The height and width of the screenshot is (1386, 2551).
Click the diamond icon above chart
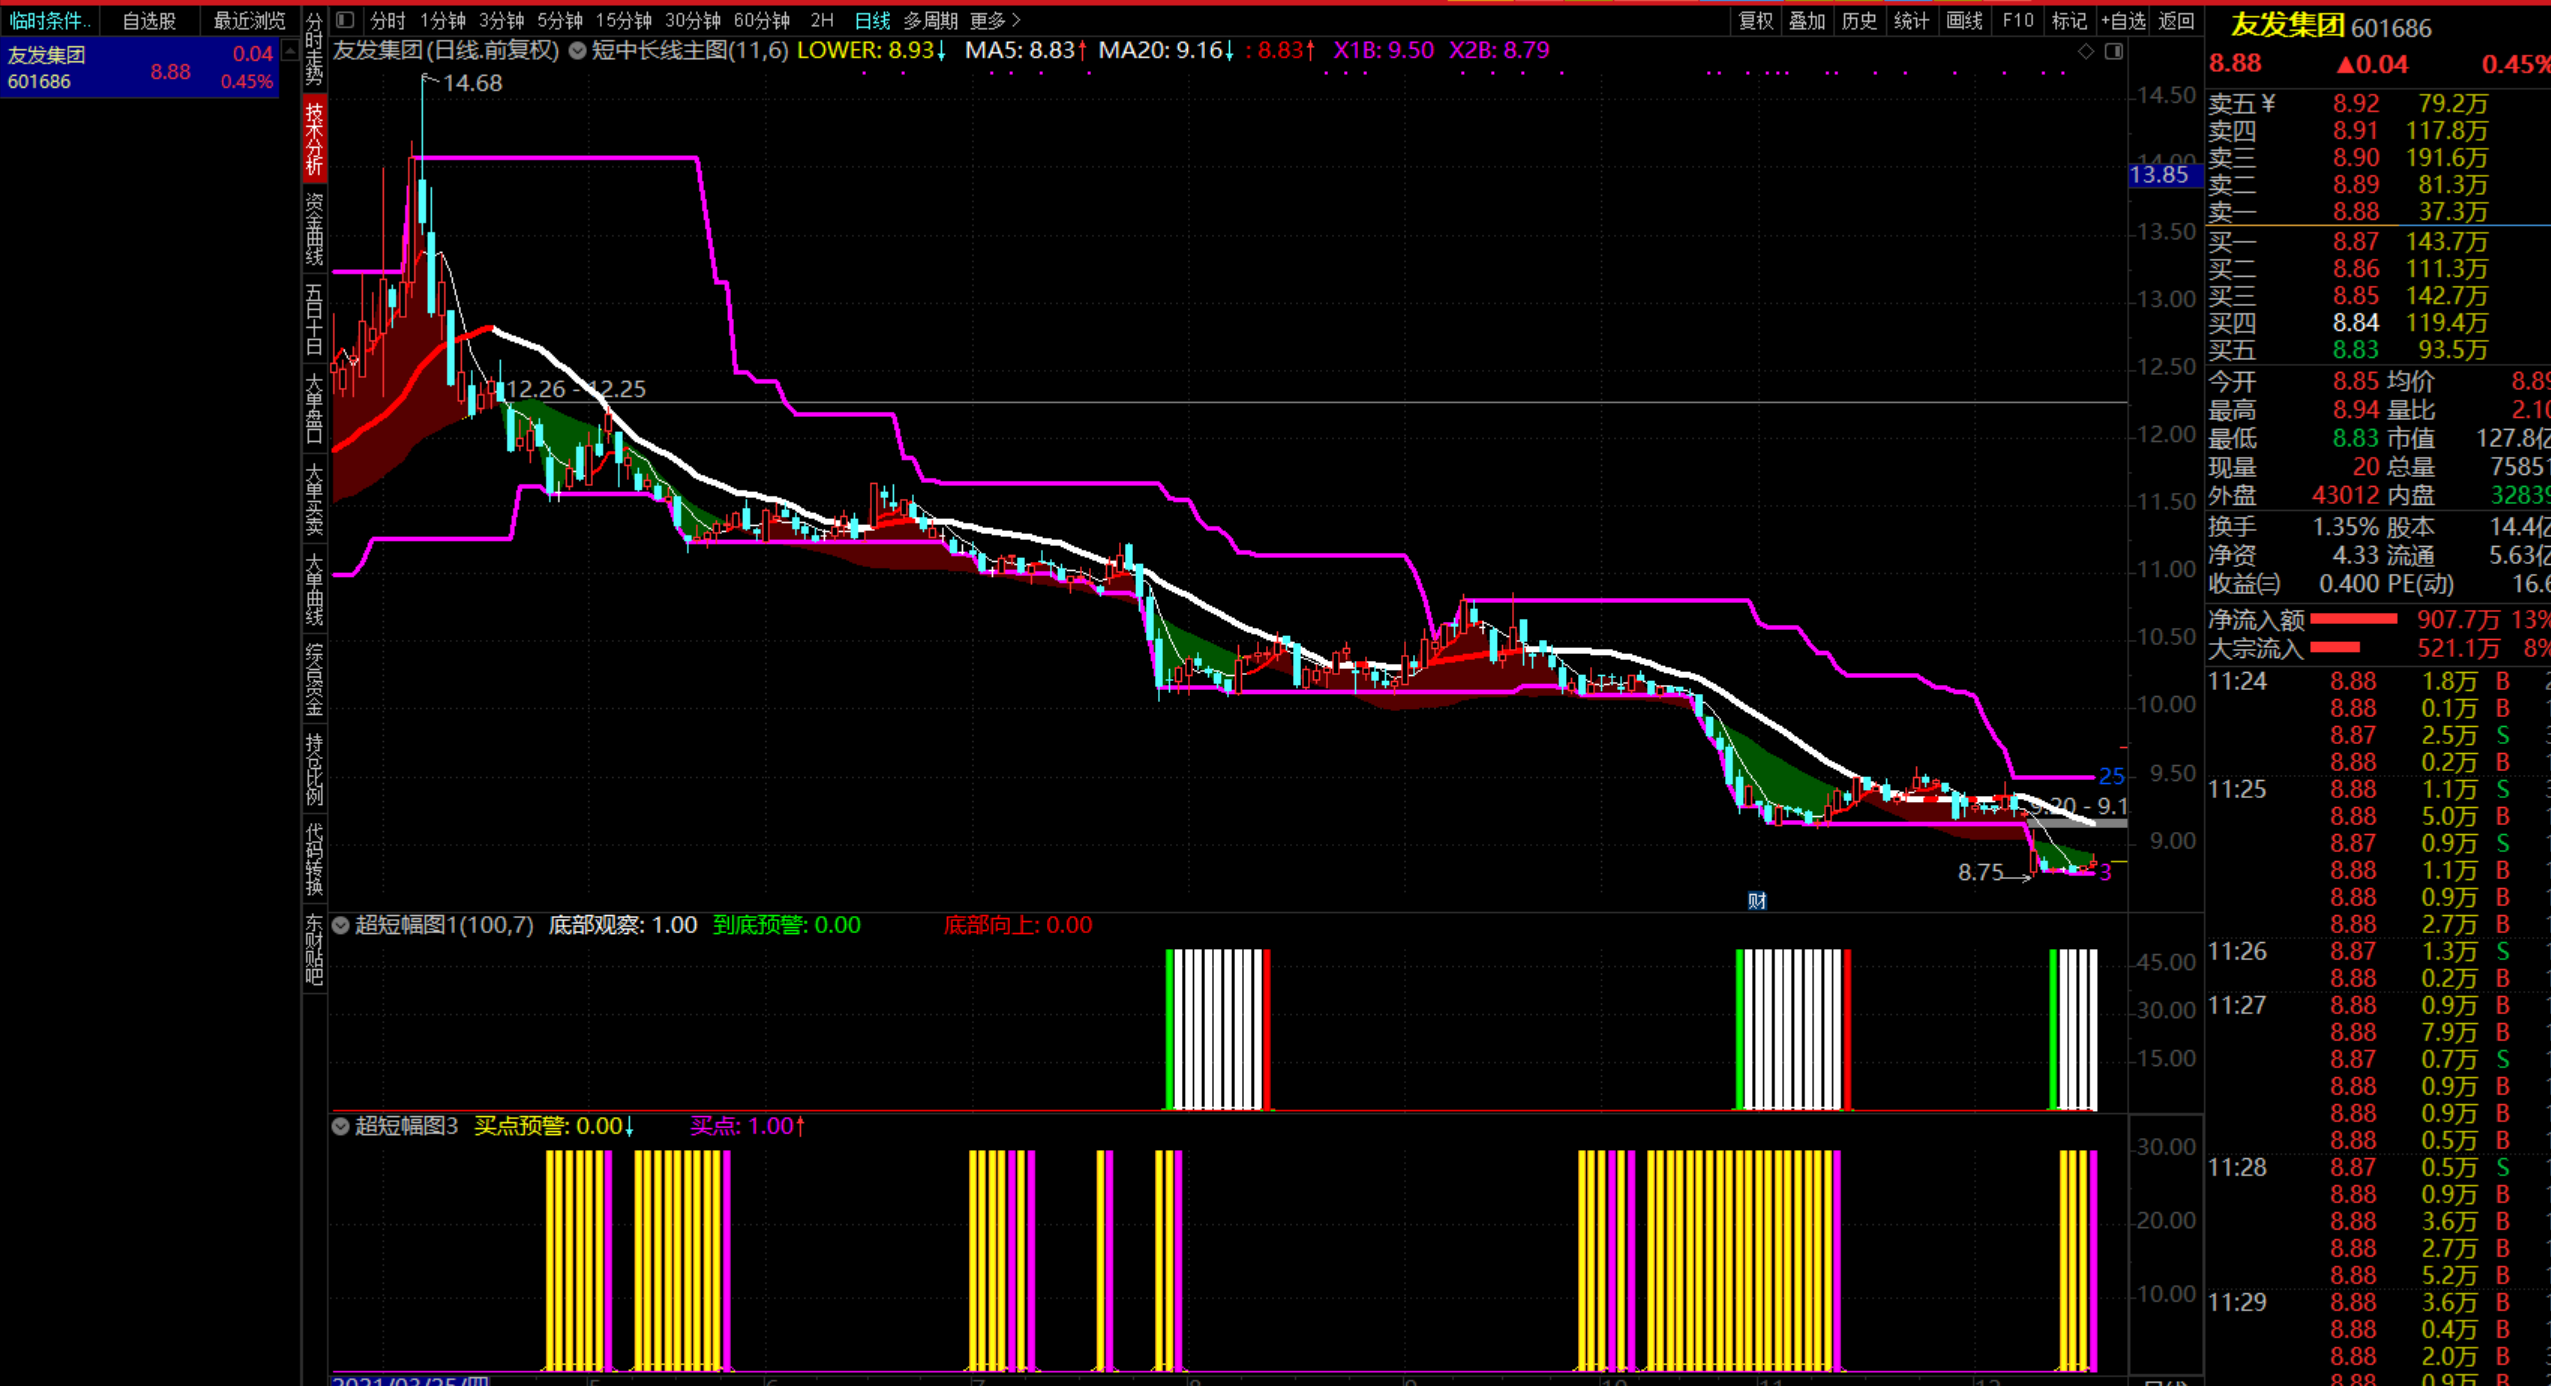click(x=2086, y=51)
